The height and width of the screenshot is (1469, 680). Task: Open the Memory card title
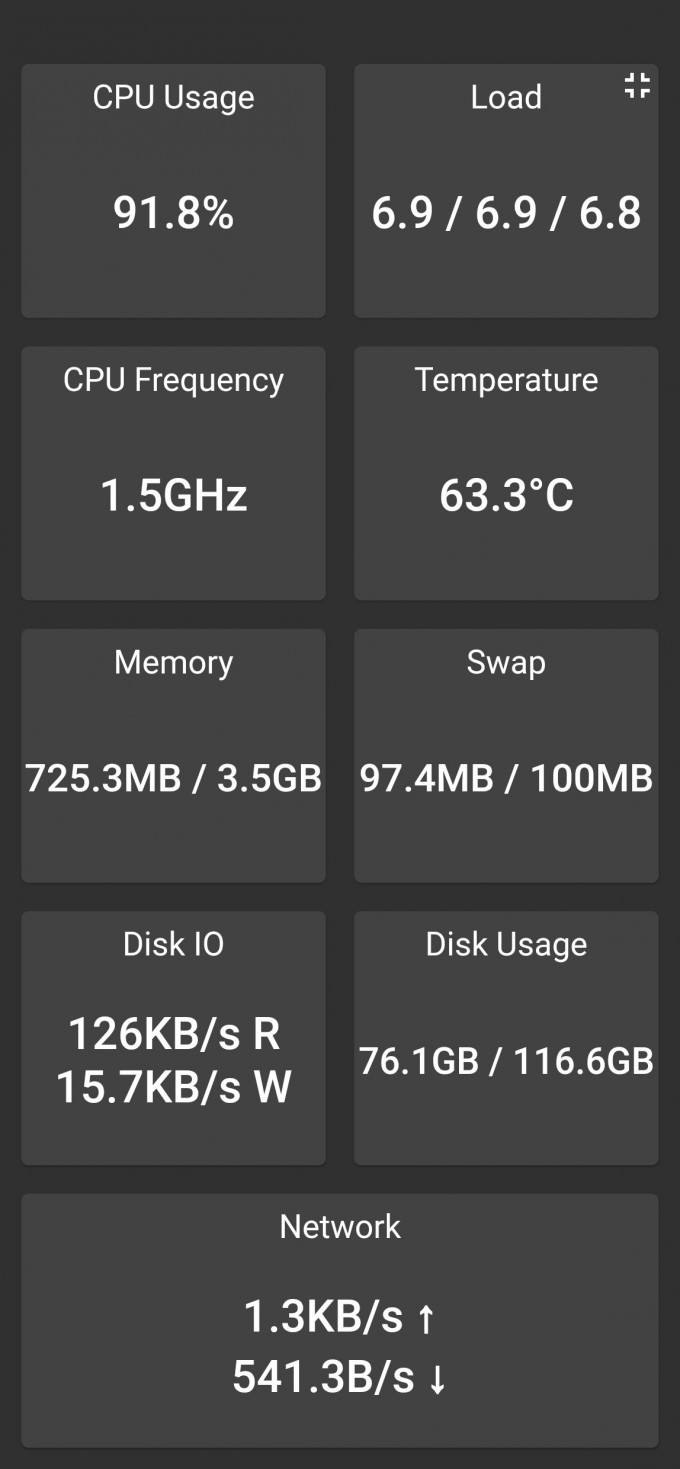pos(173,662)
